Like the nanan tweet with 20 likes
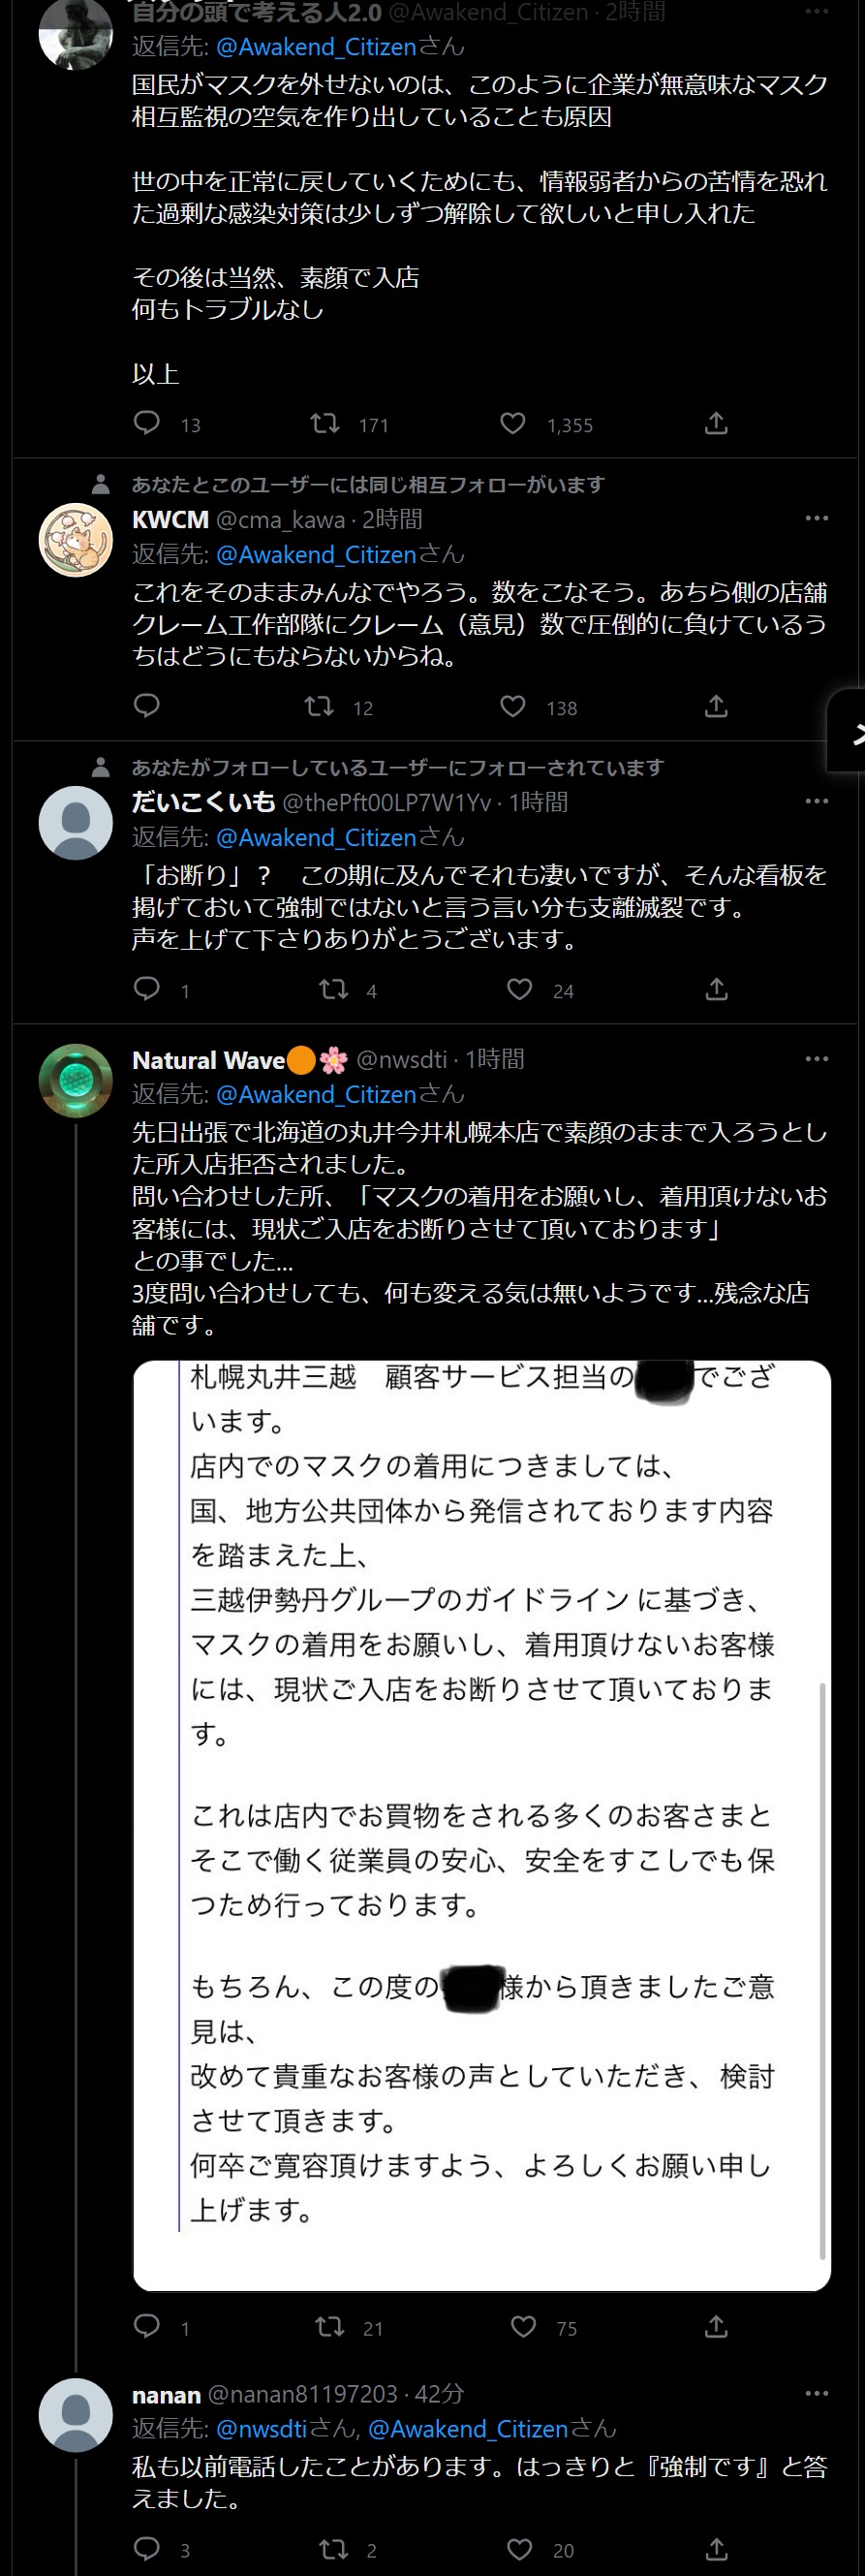Image resolution: width=865 pixels, height=2576 pixels. [520, 2549]
